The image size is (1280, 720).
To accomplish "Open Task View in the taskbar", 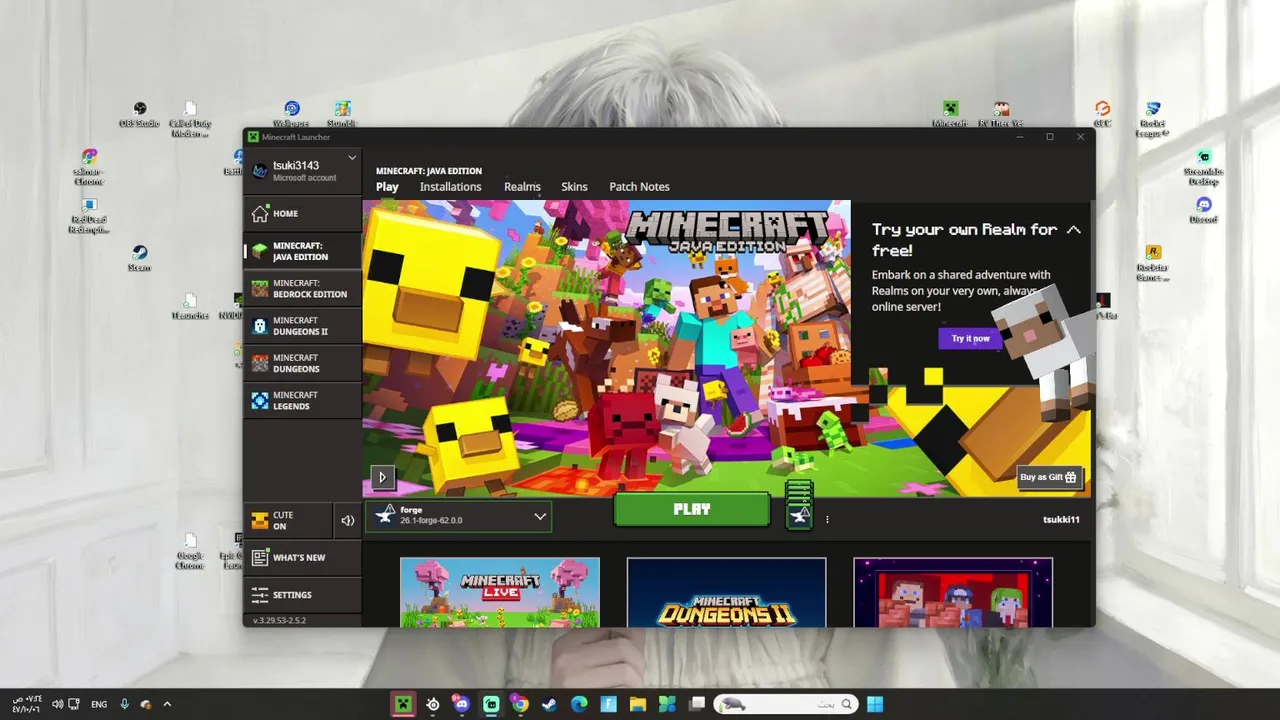I will tap(697, 704).
